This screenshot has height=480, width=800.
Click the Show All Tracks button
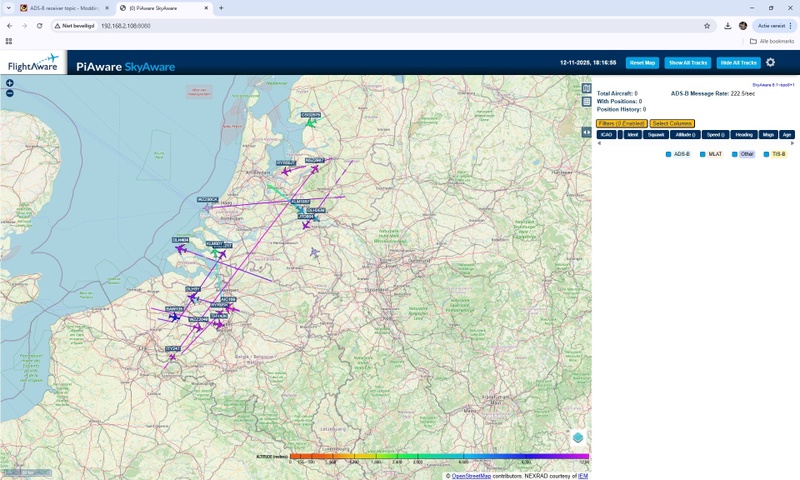[x=687, y=63]
